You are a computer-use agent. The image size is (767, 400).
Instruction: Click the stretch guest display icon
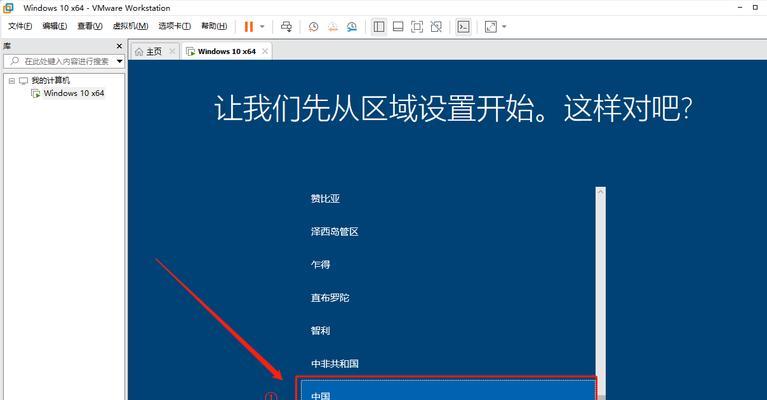491,26
